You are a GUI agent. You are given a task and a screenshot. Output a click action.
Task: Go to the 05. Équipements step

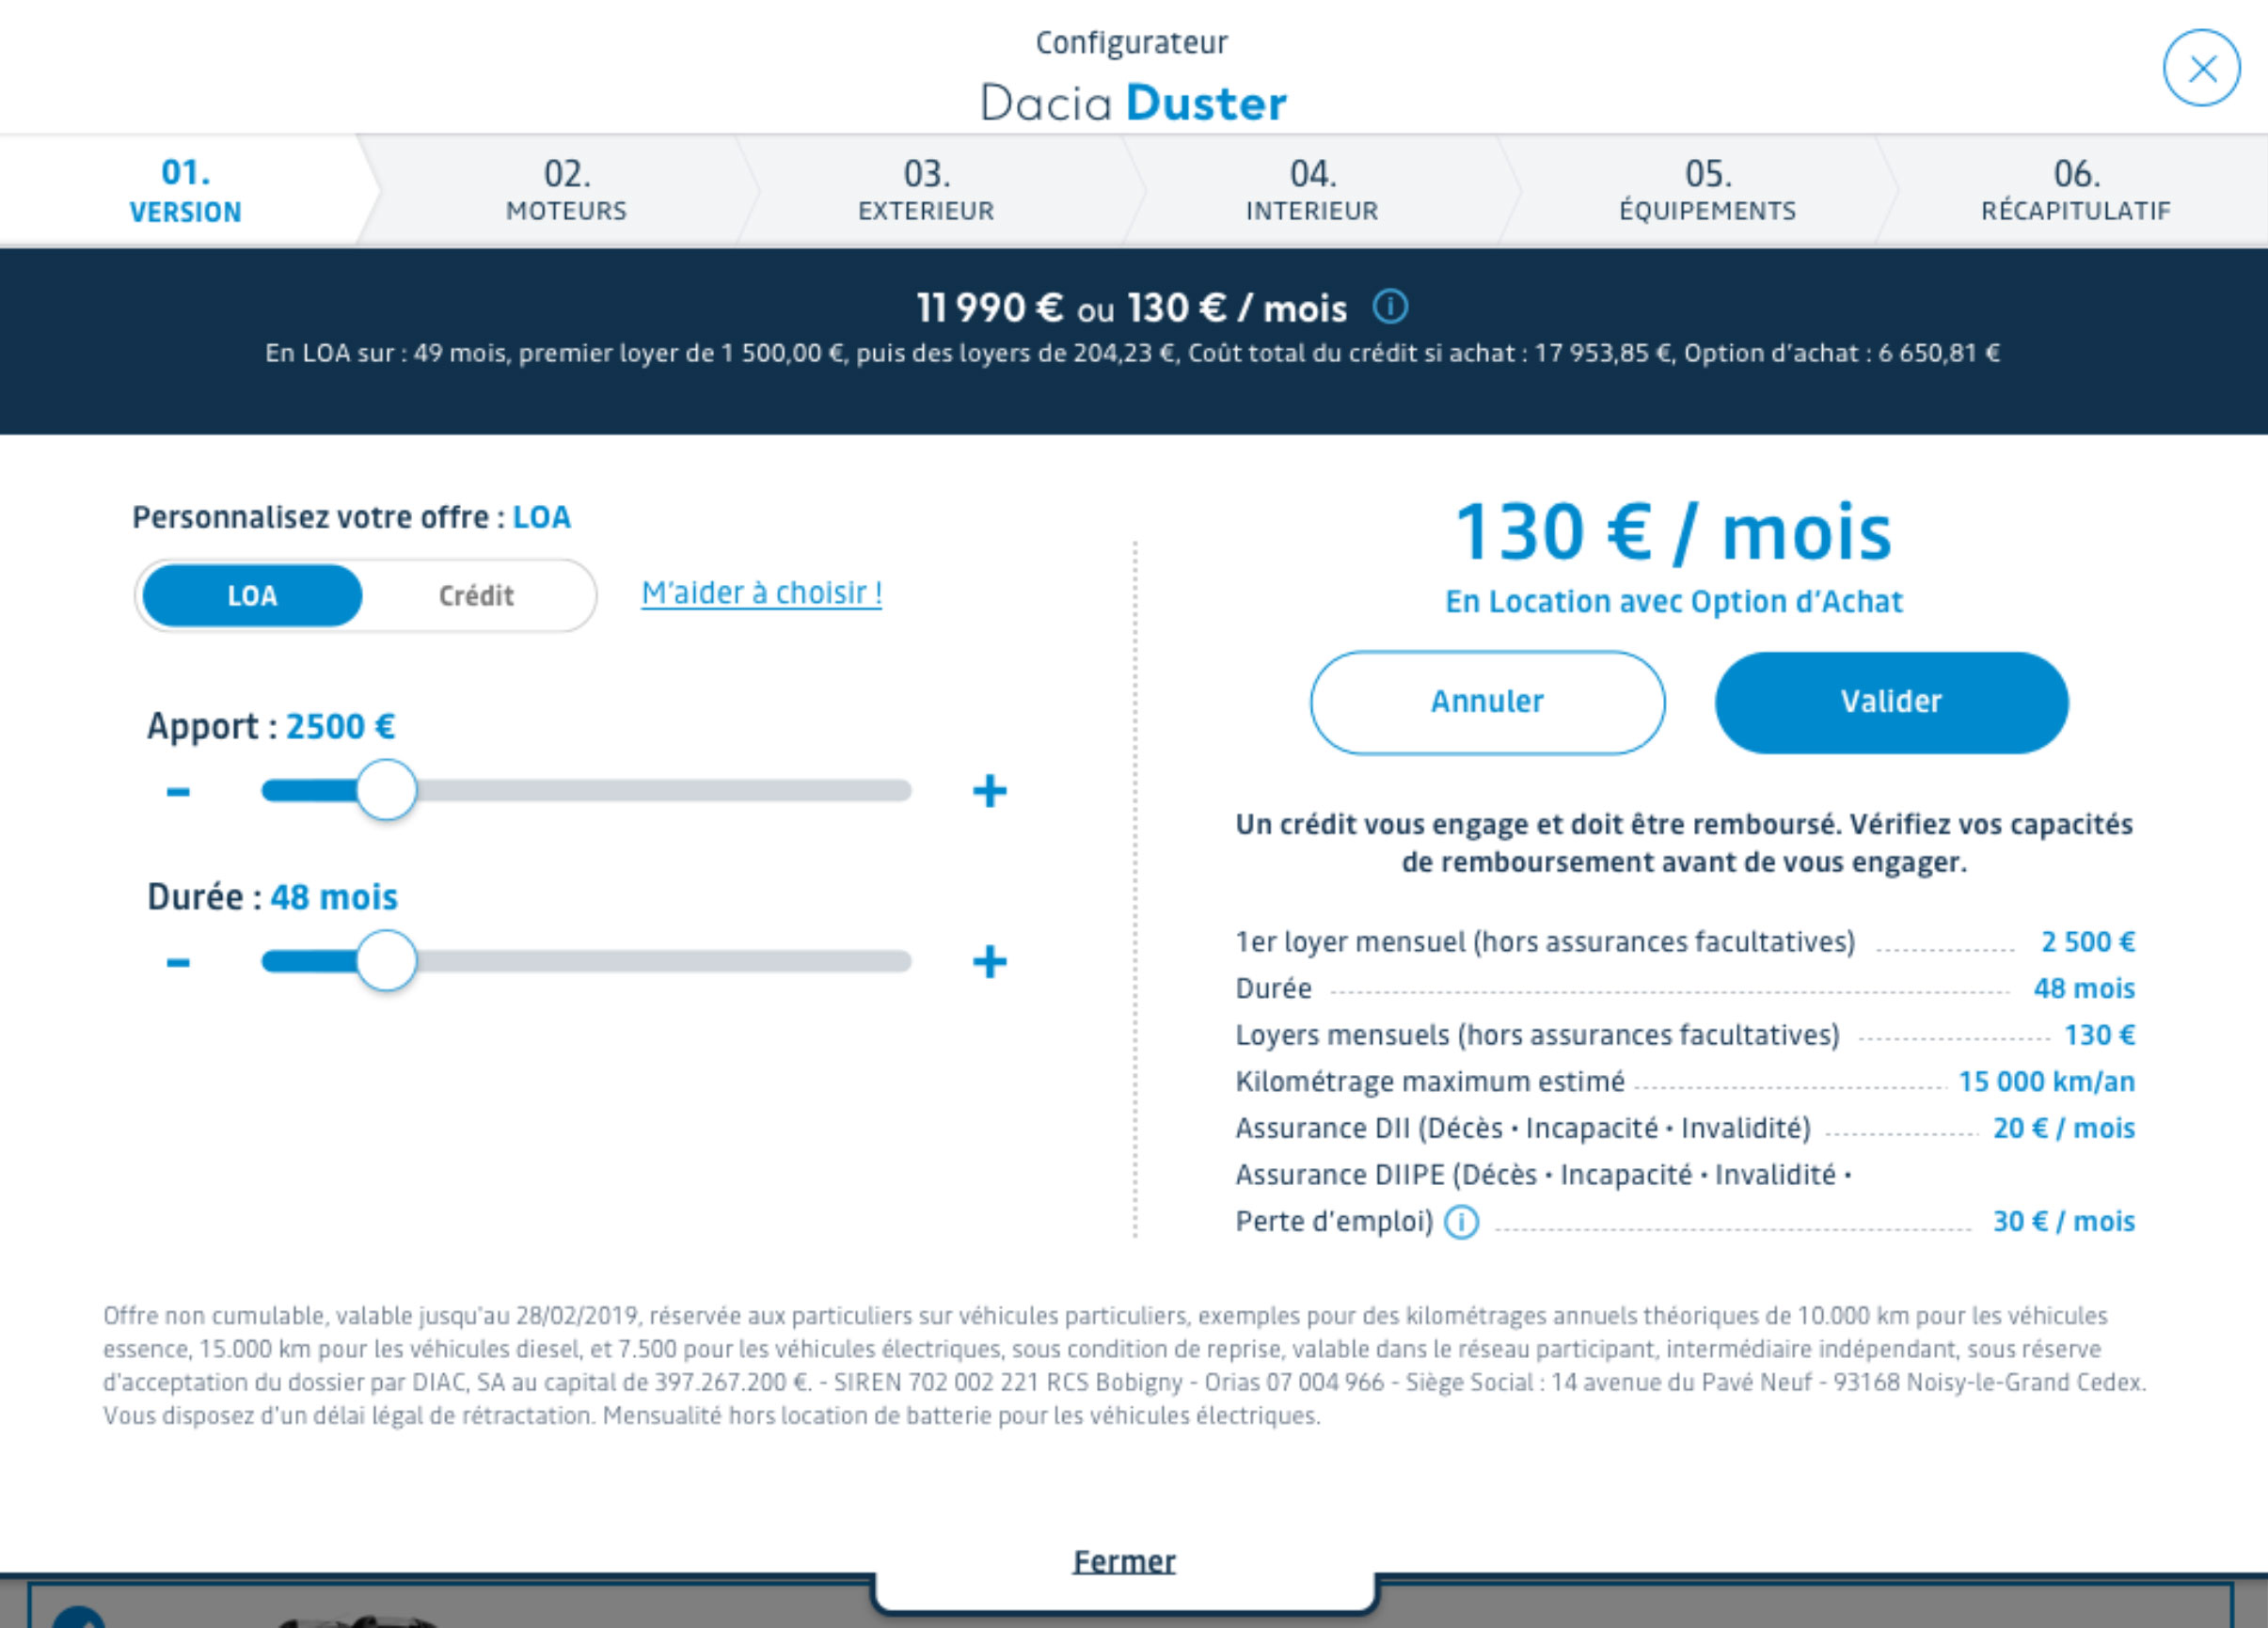point(1708,190)
